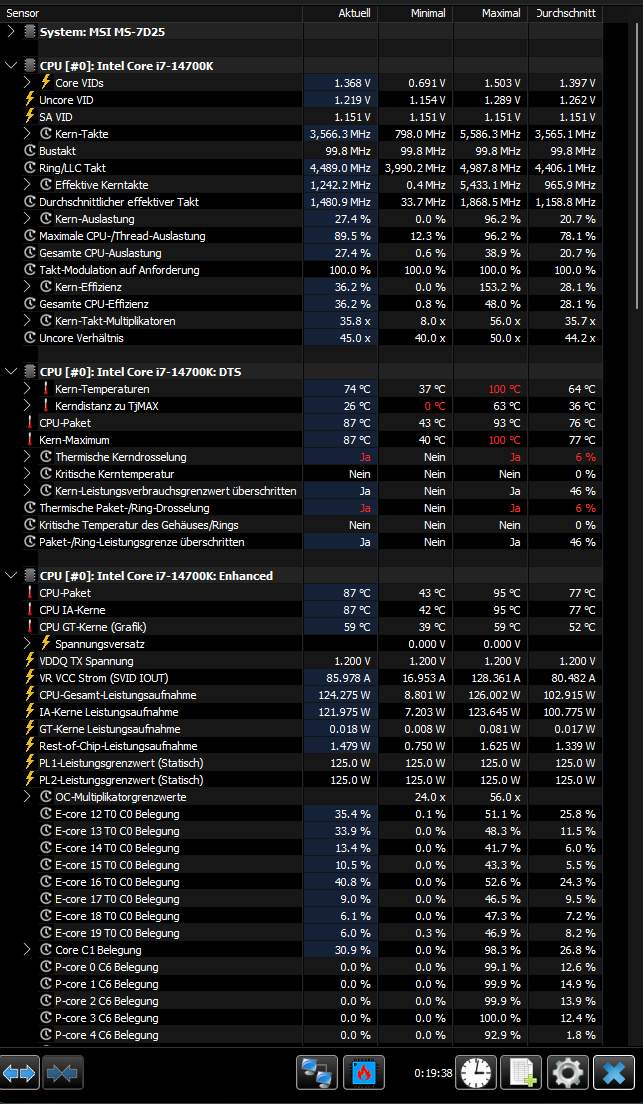Image resolution: width=643 pixels, height=1104 pixels.
Task: Click clock icon of Bustakt row
Action: (x=30, y=151)
